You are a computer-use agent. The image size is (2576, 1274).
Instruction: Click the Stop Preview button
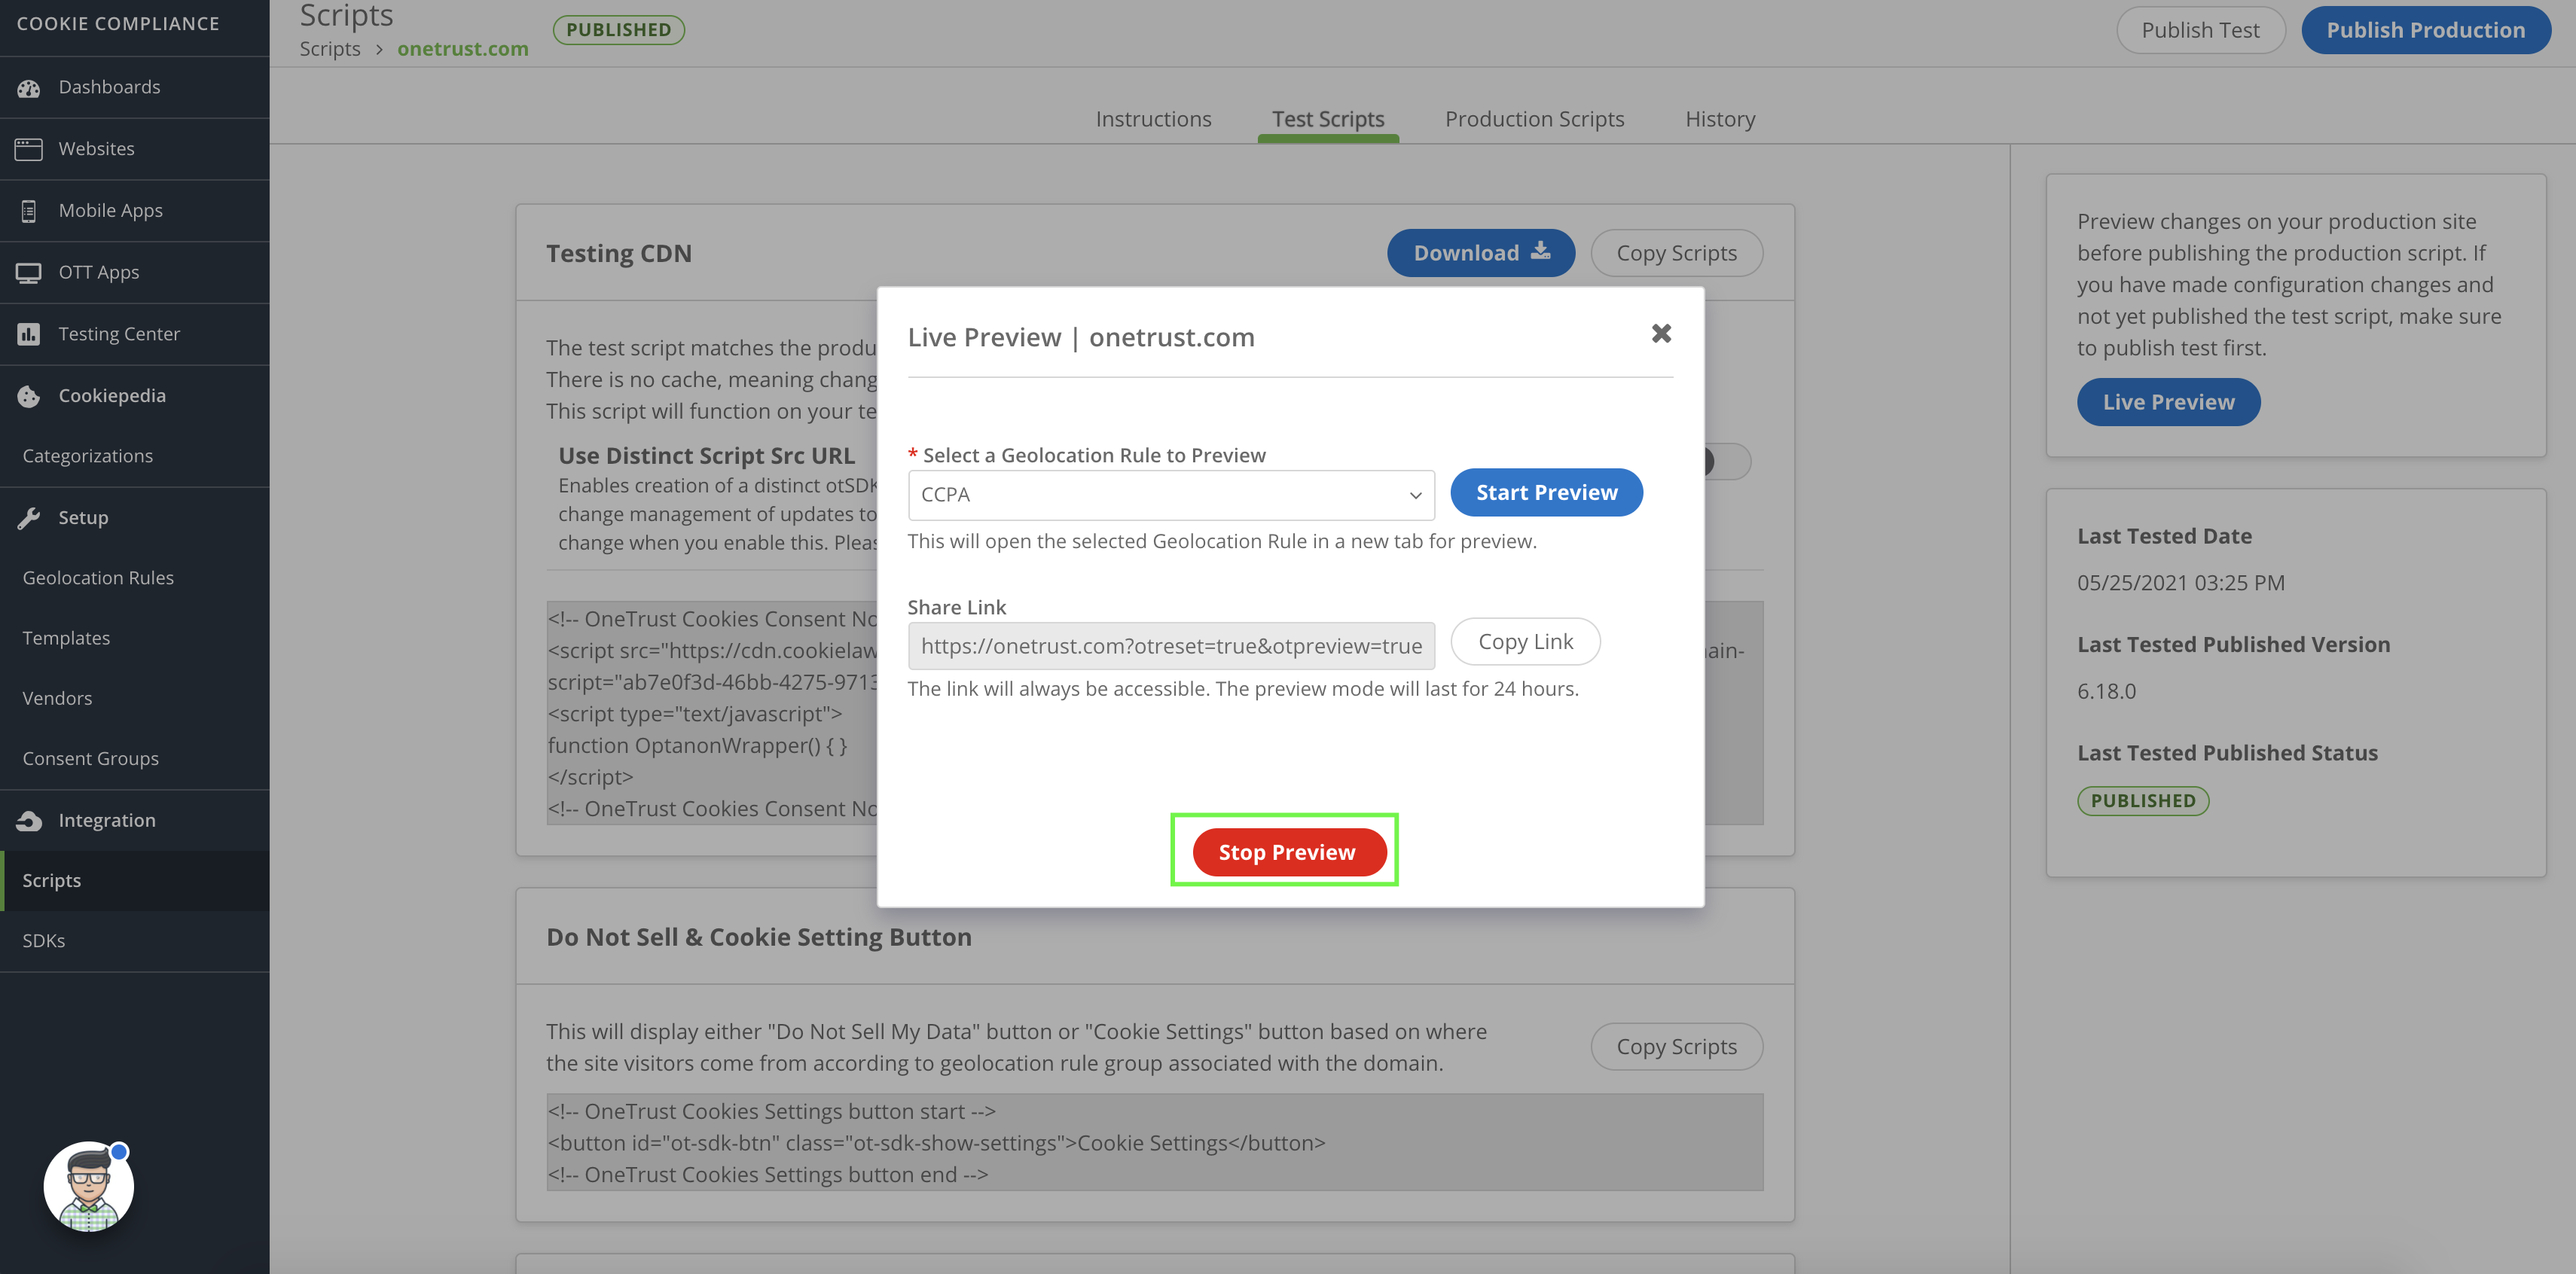click(1286, 852)
